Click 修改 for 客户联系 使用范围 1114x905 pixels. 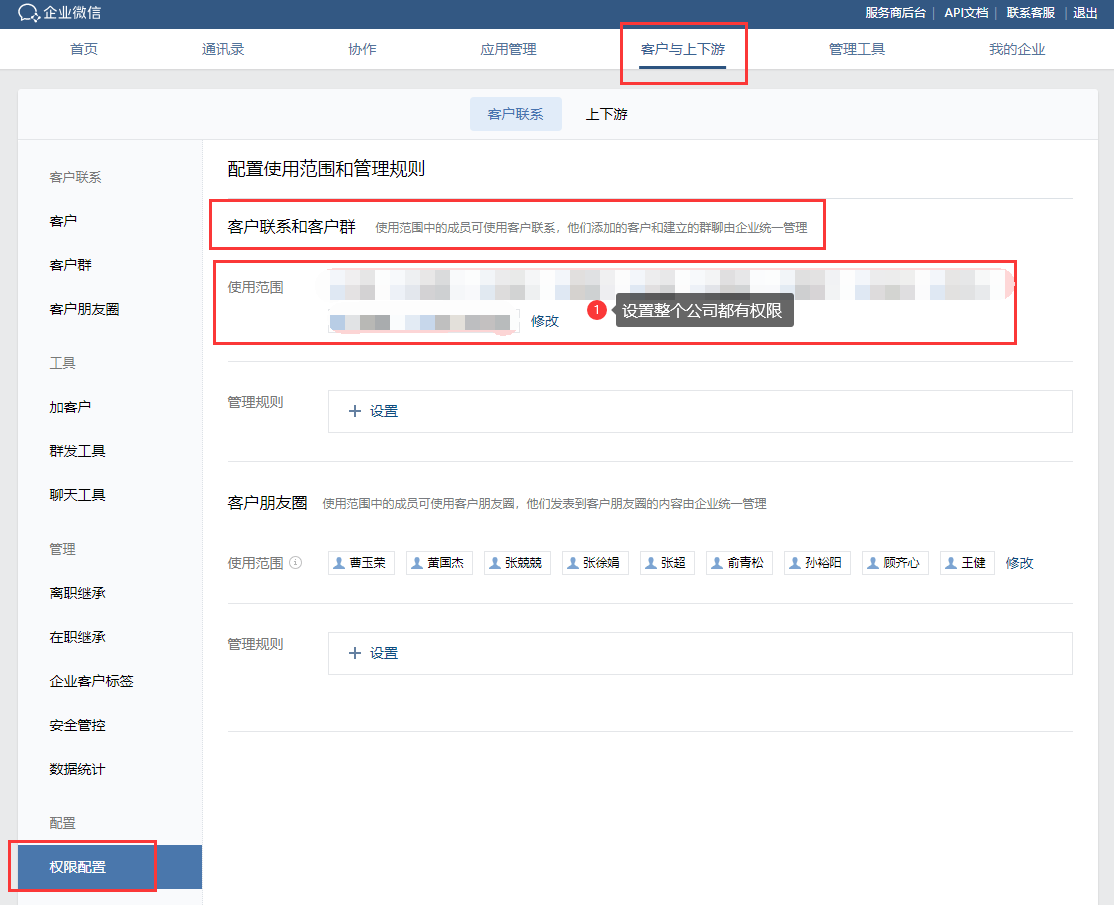click(x=545, y=321)
